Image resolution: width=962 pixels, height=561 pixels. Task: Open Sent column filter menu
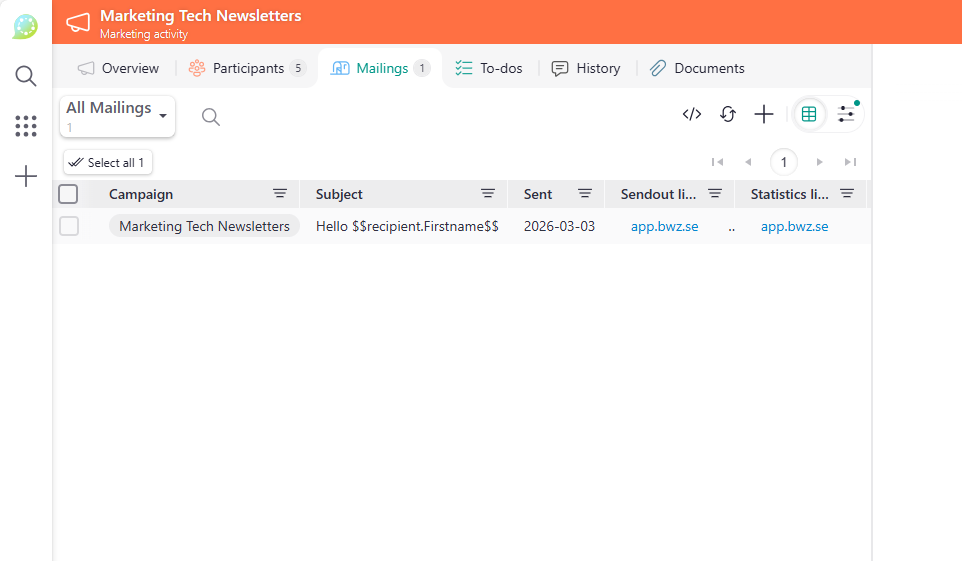[x=585, y=194]
